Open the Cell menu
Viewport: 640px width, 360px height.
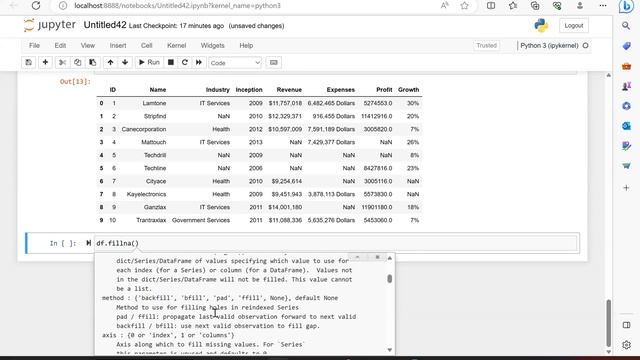click(147, 45)
